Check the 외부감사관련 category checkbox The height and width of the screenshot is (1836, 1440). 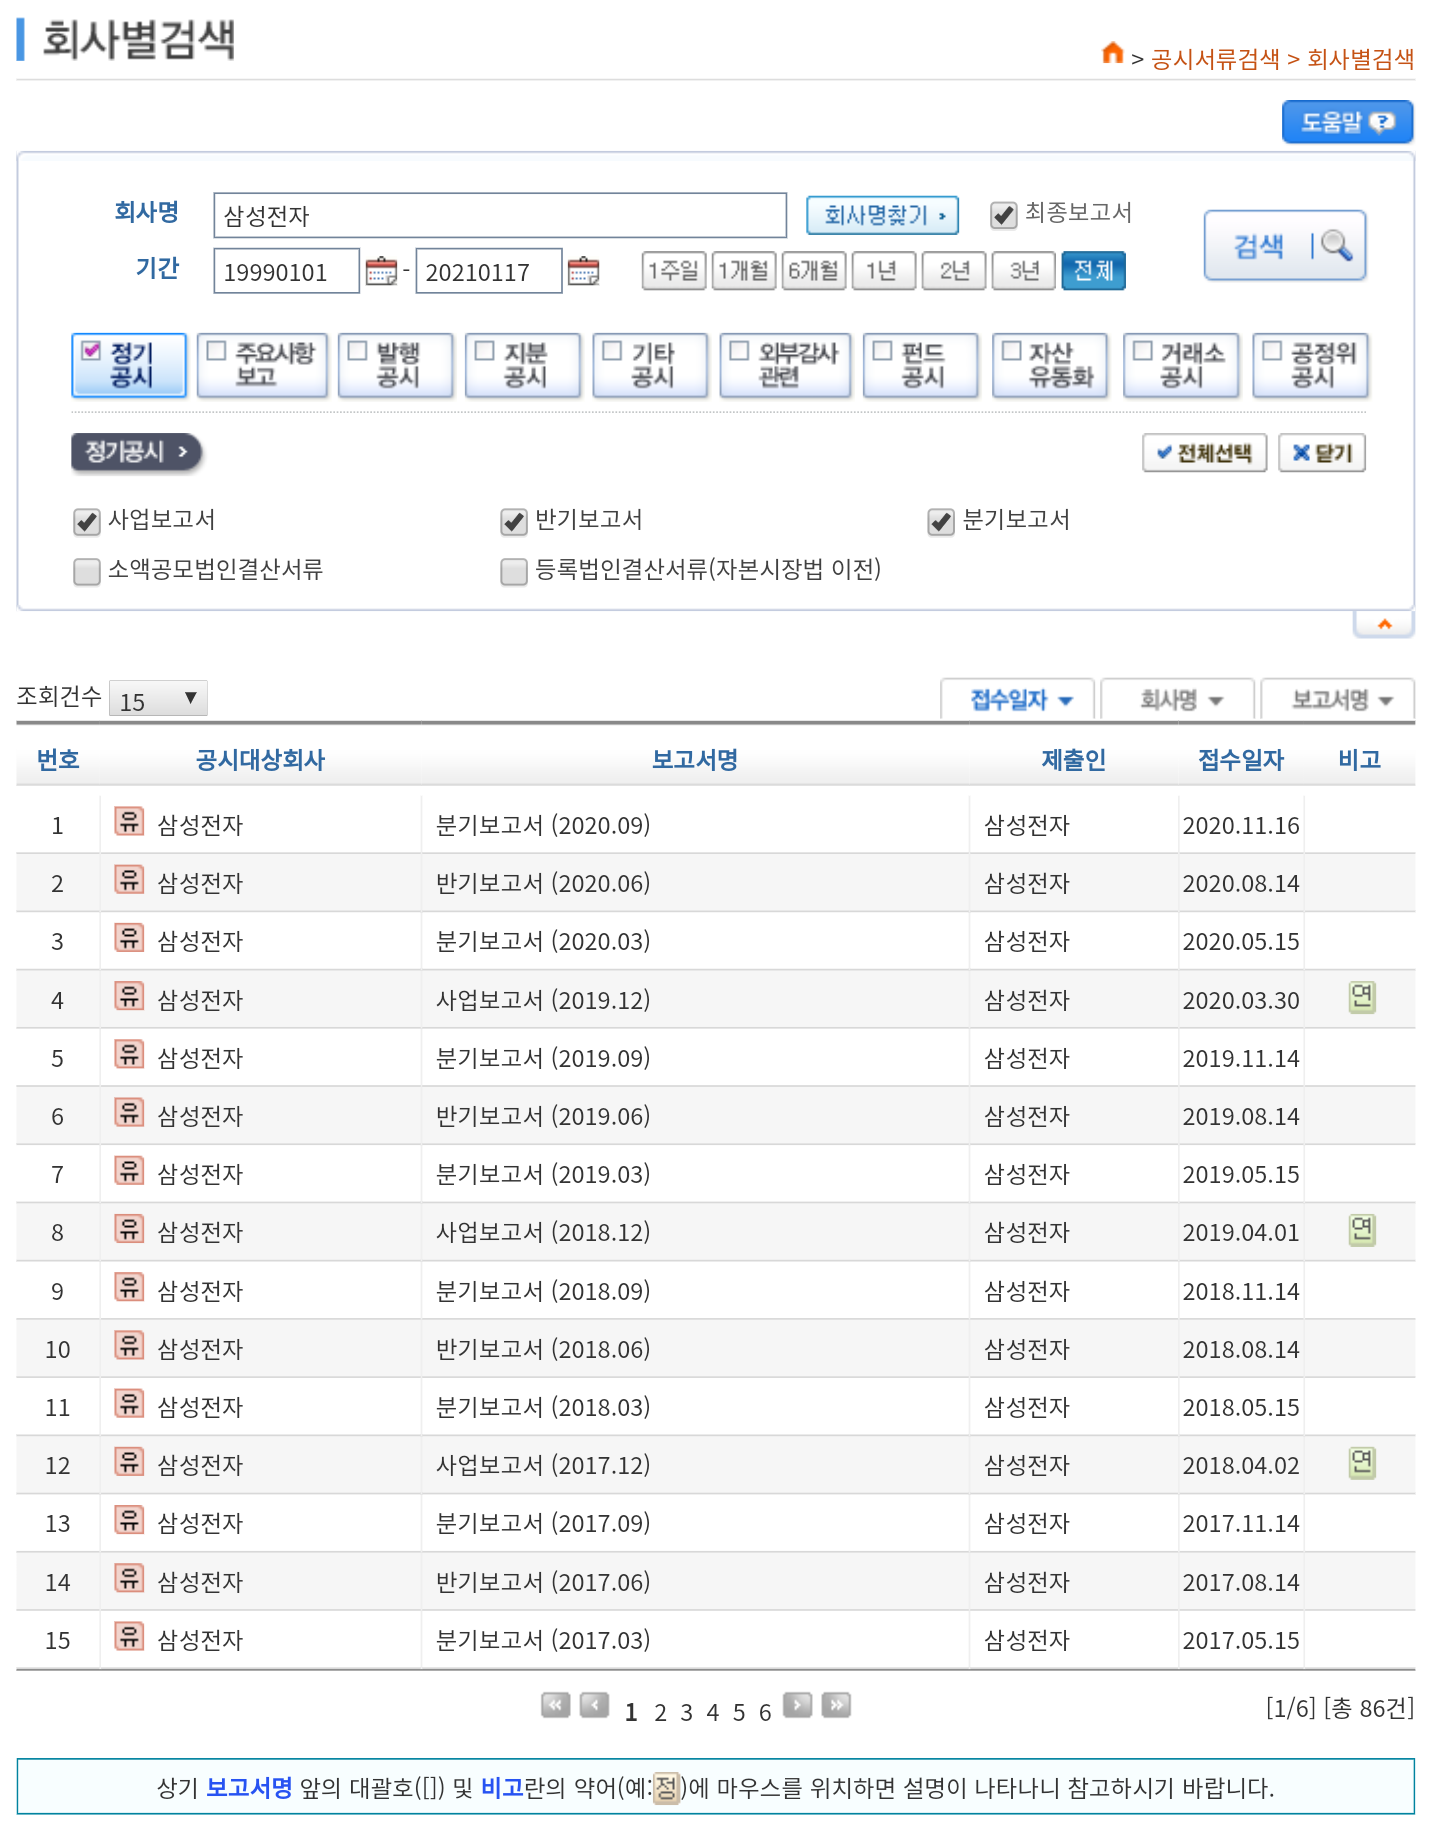(739, 351)
